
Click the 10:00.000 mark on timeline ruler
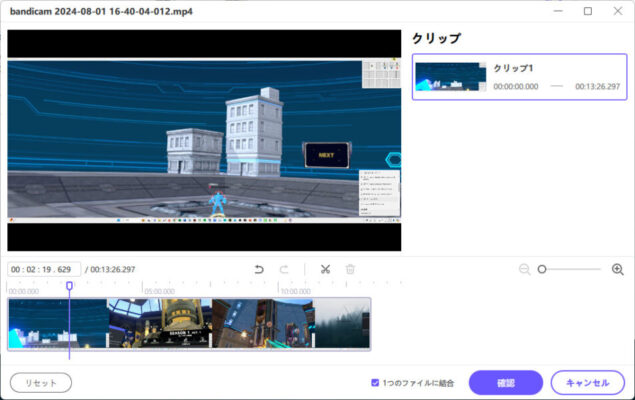point(296,291)
